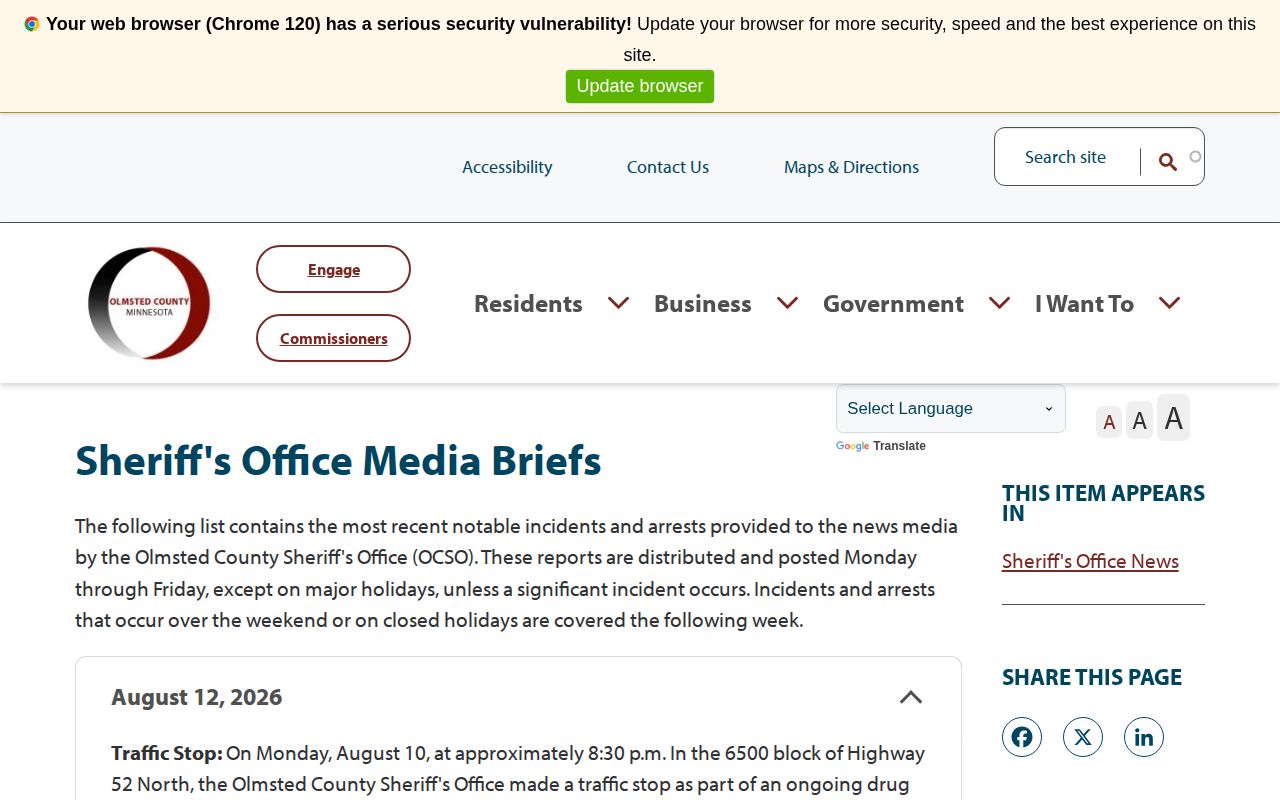
Task: Open Sheriff's Office News link
Action: click(1090, 561)
